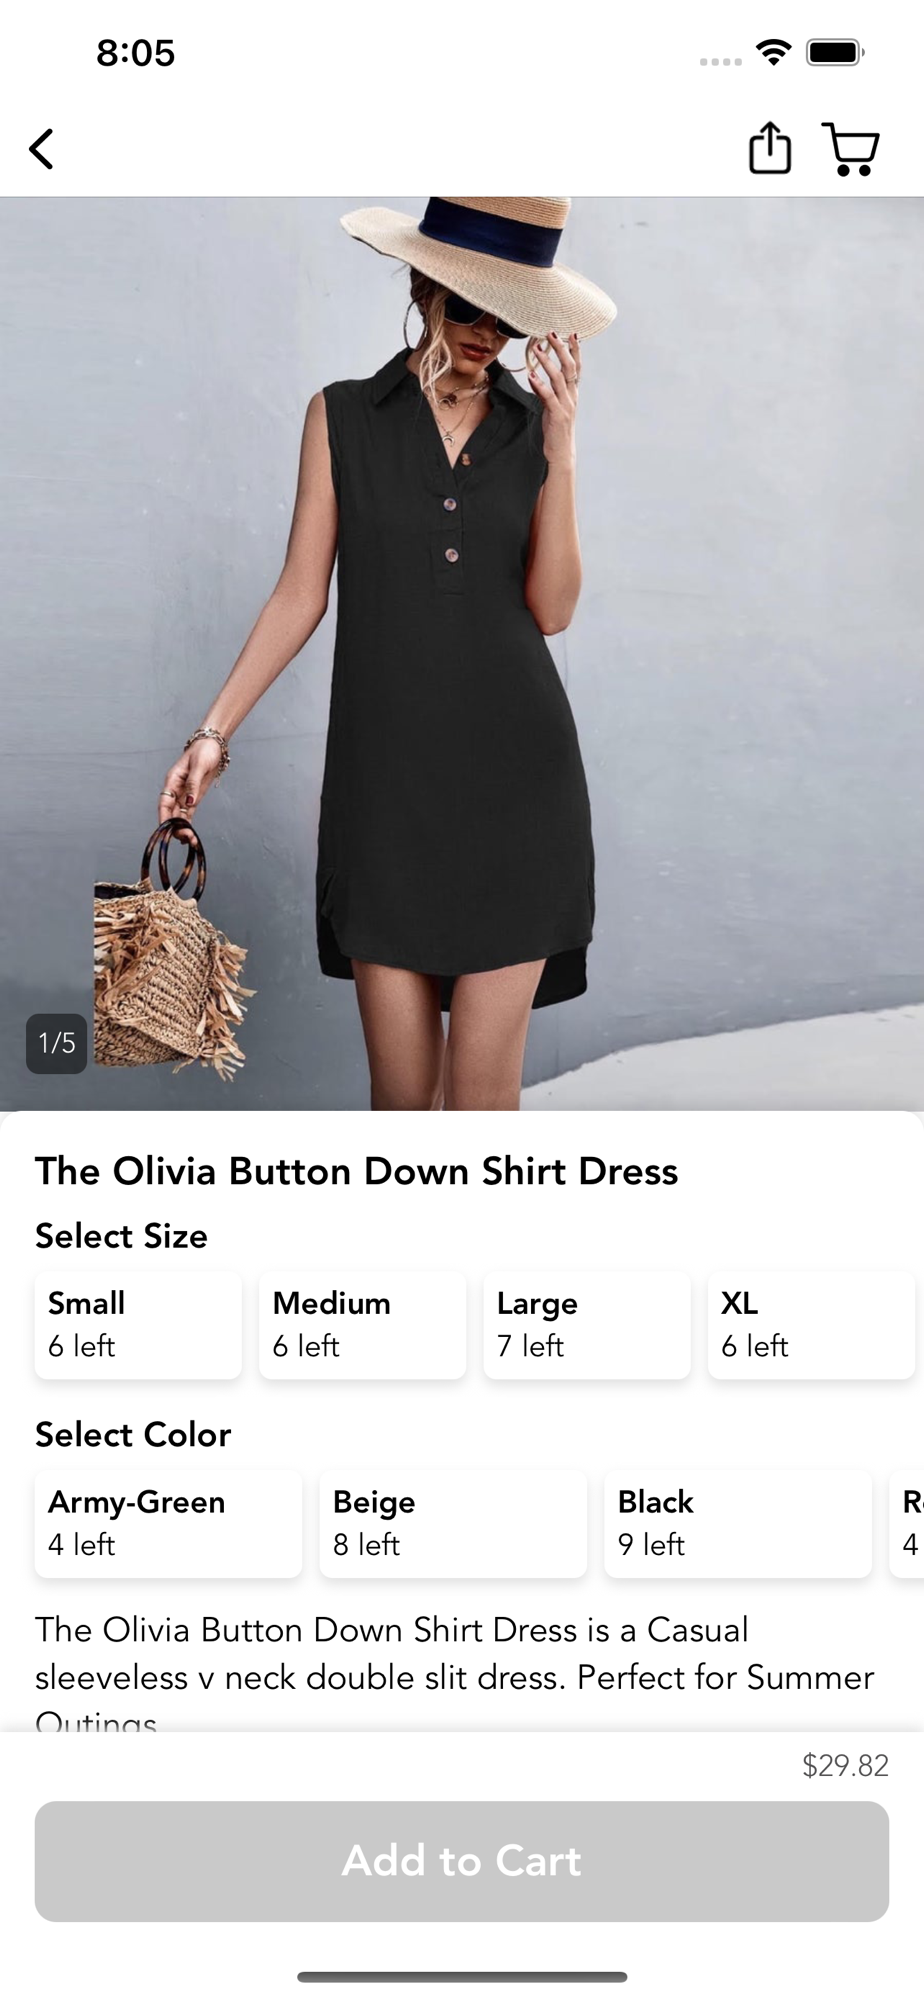Tap the battery indicator icon
Screen dimensions: 924x2000
tap(835, 52)
